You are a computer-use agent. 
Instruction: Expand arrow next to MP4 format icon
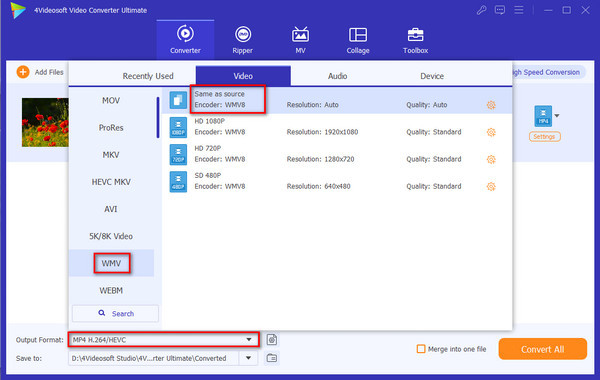click(557, 116)
